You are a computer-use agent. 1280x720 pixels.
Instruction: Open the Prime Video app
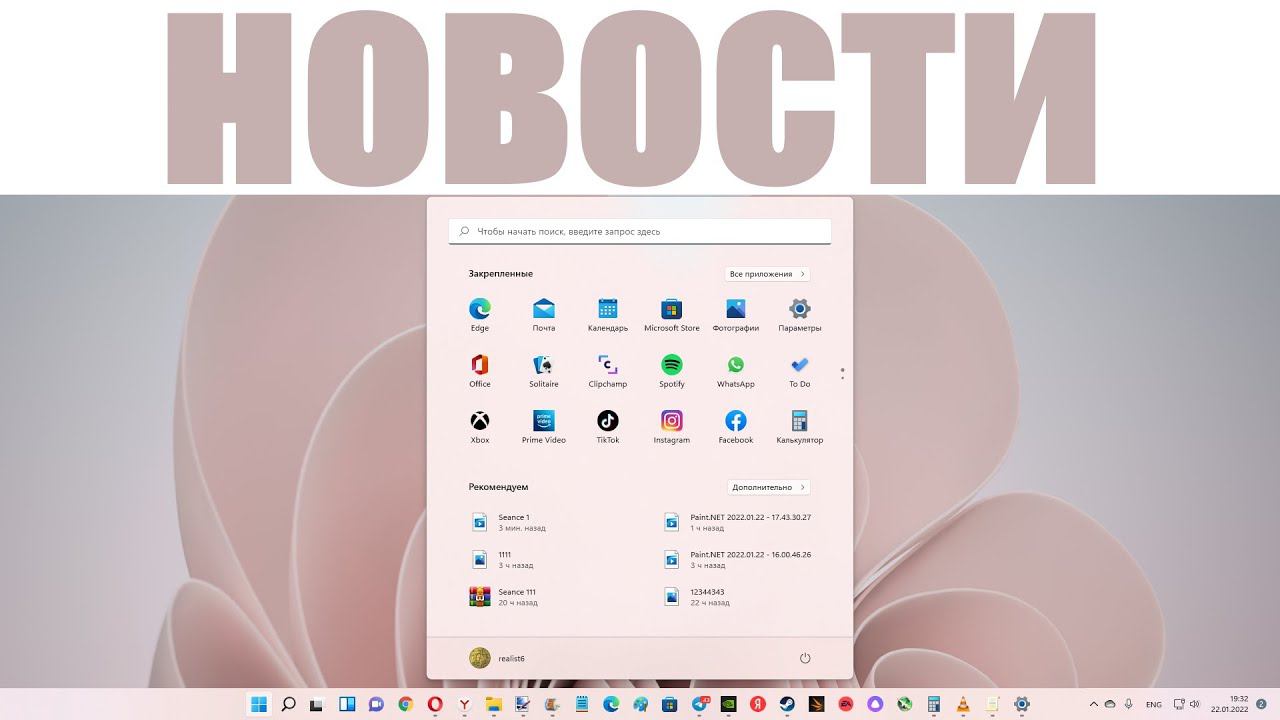pyautogui.click(x=544, y=426)
